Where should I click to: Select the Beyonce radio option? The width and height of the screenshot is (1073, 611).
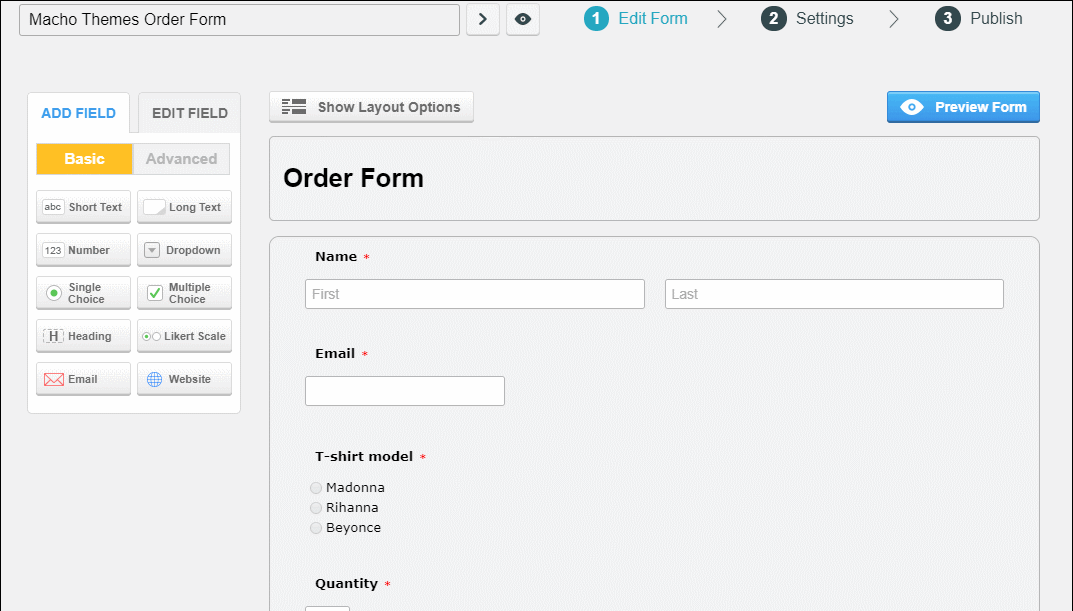315,528
